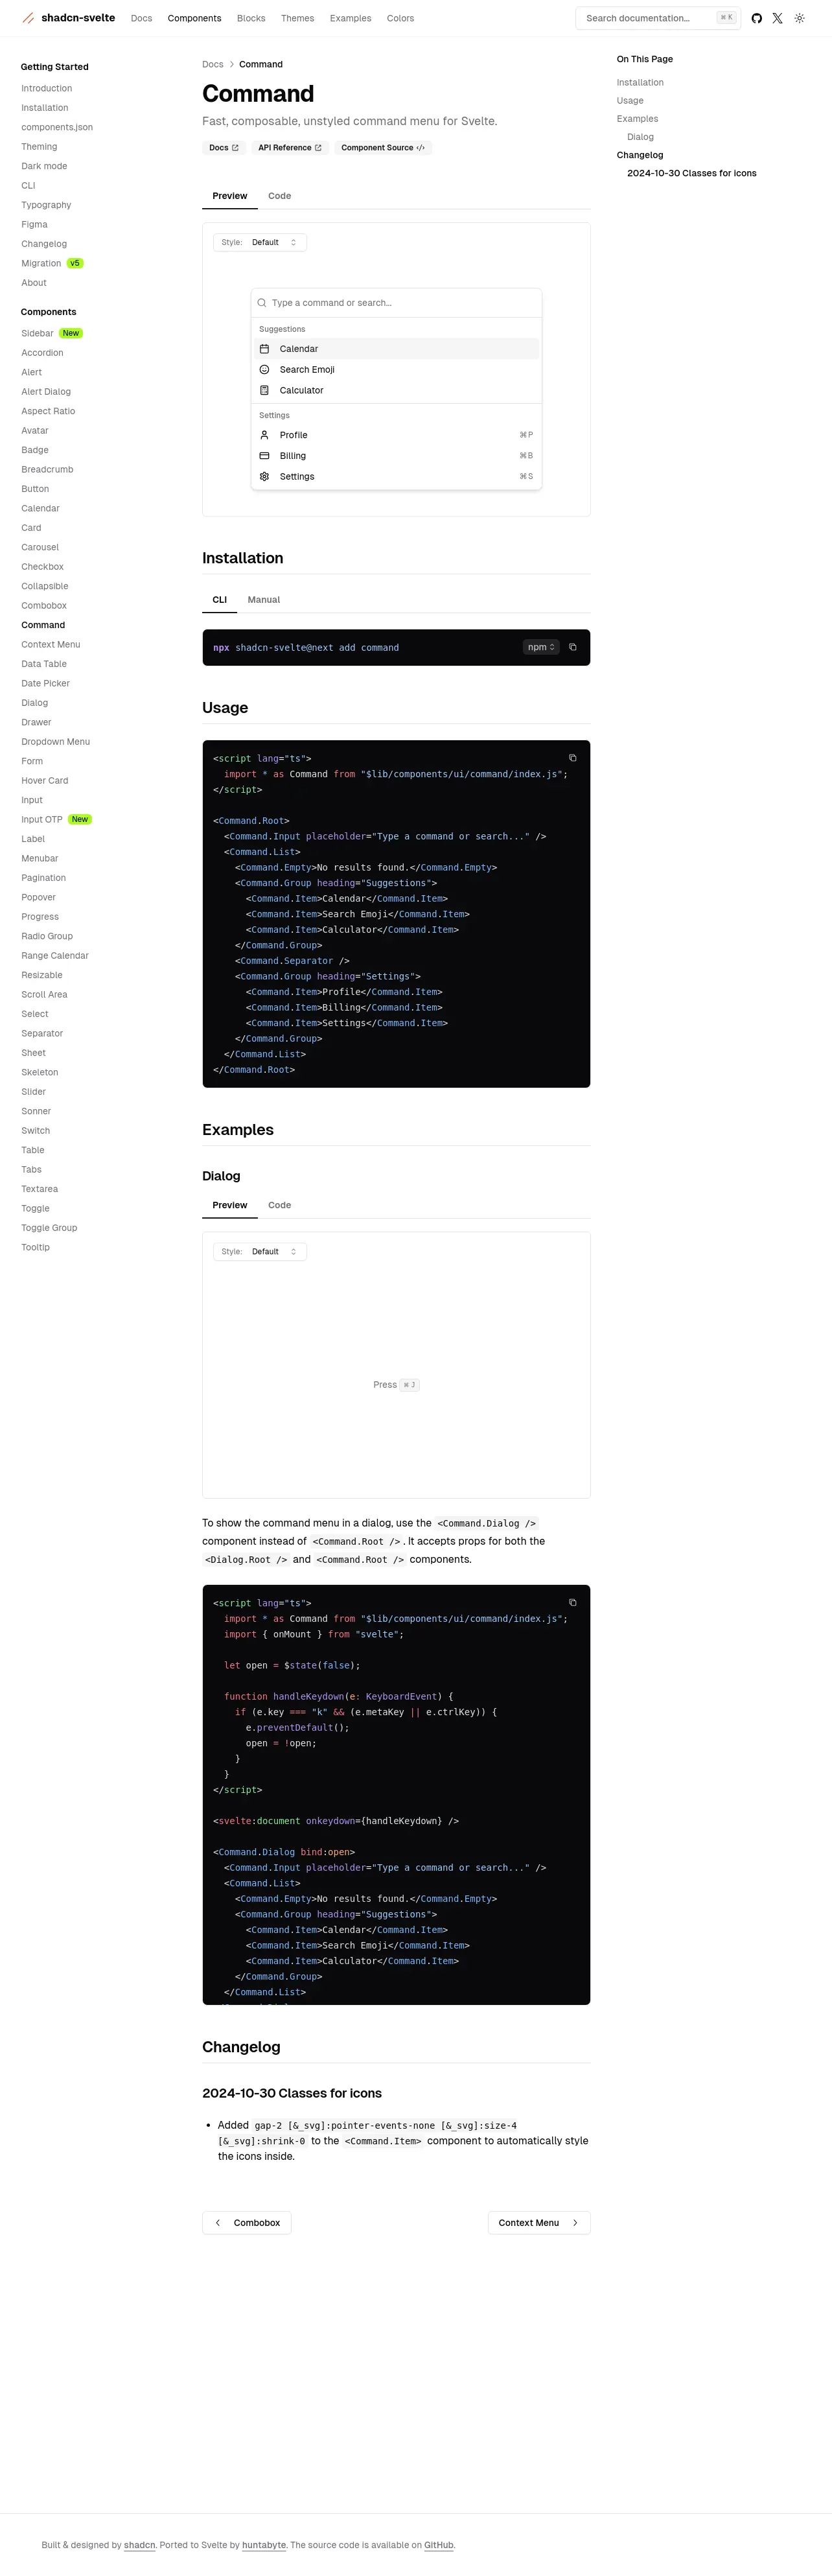Click the Search Emoji smiley icon
The height and width of the screenshot is (2576, 832).
coord(264,370)
